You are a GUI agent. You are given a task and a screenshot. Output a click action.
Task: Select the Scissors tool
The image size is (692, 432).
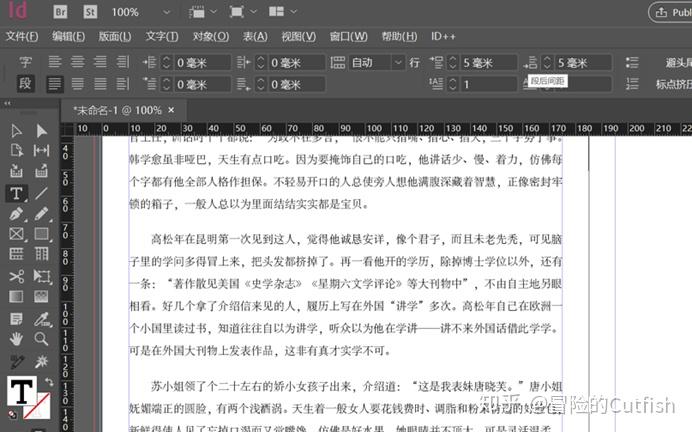(x=16, y=277)
